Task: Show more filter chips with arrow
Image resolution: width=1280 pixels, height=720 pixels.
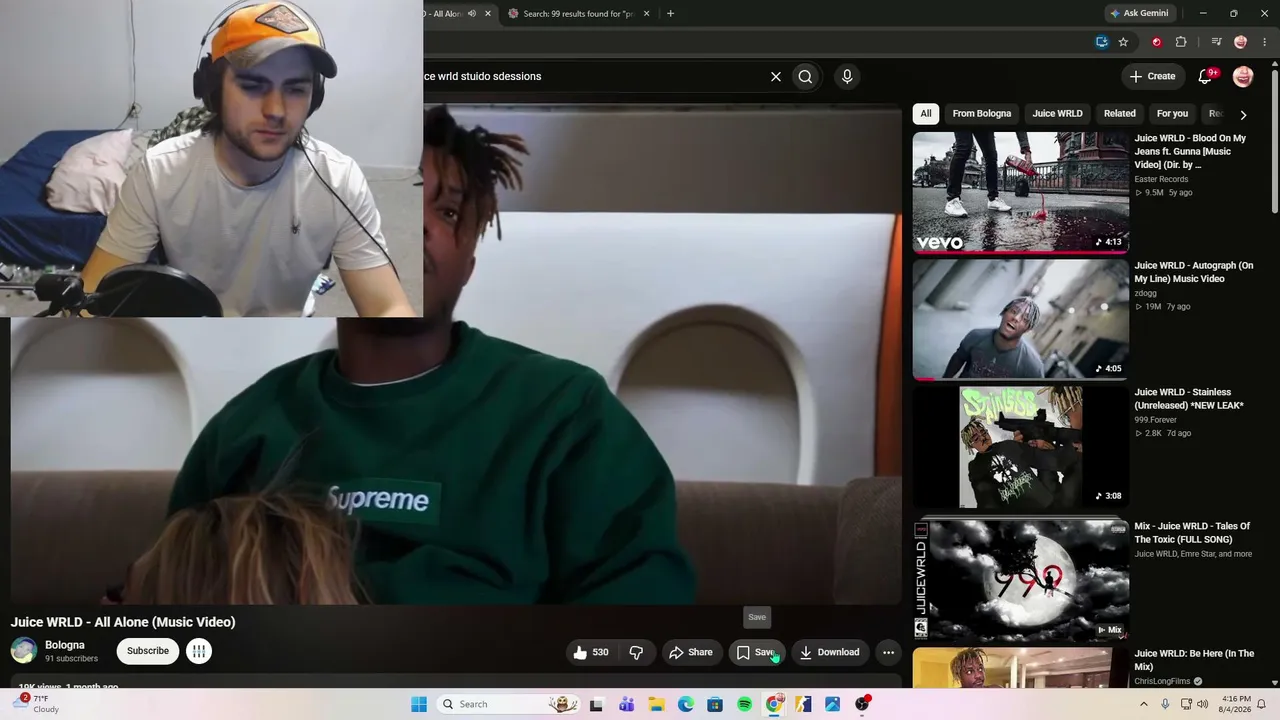Action: 1243,114
